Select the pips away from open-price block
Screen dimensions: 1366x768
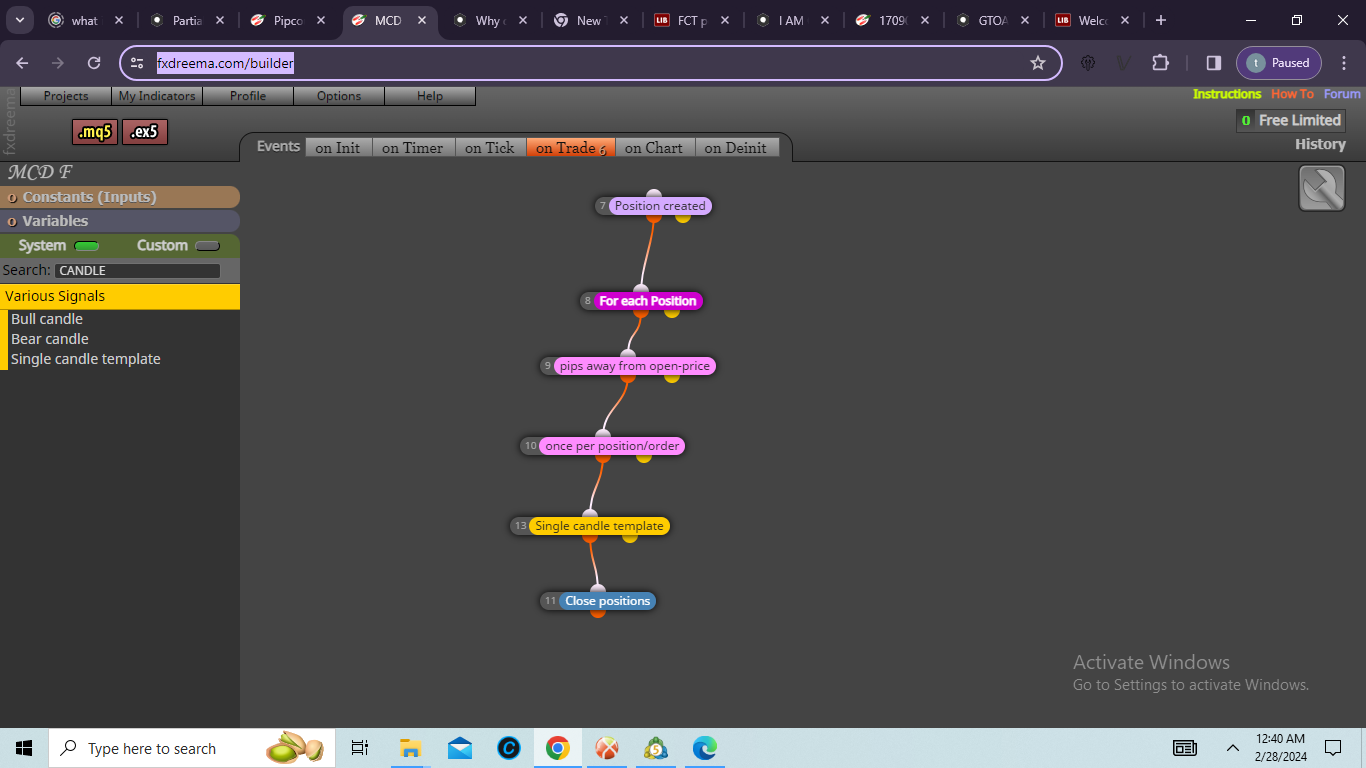tap(635, 366)
